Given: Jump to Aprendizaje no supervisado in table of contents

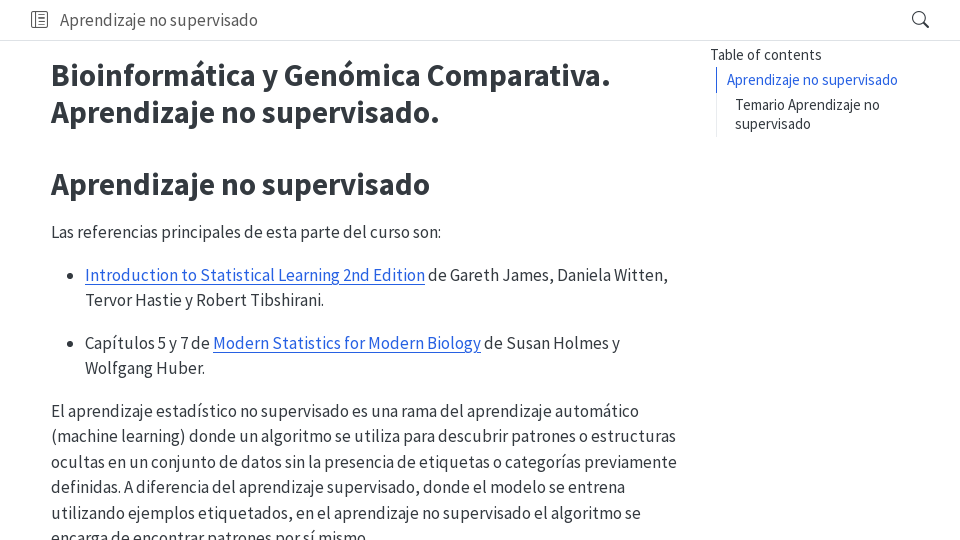Looking at the screenshot, I should click(x=812, y=80).
